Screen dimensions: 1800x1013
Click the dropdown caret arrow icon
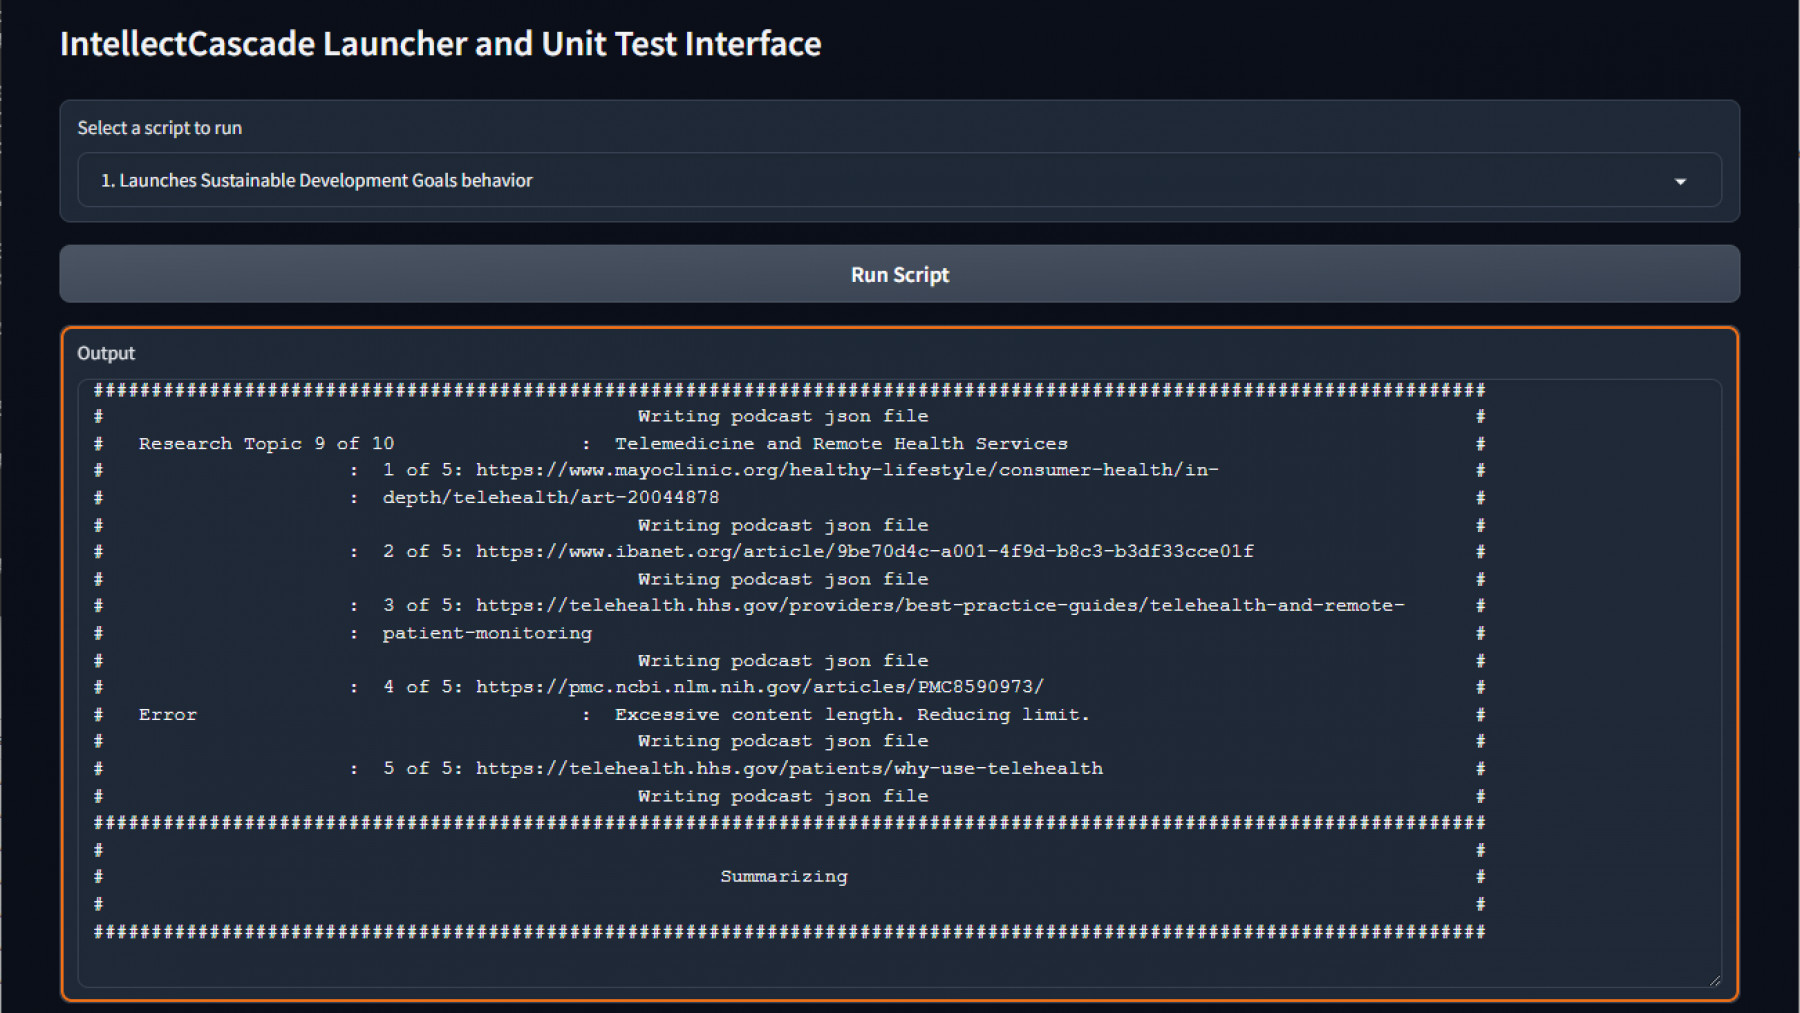click(1680, 181)
